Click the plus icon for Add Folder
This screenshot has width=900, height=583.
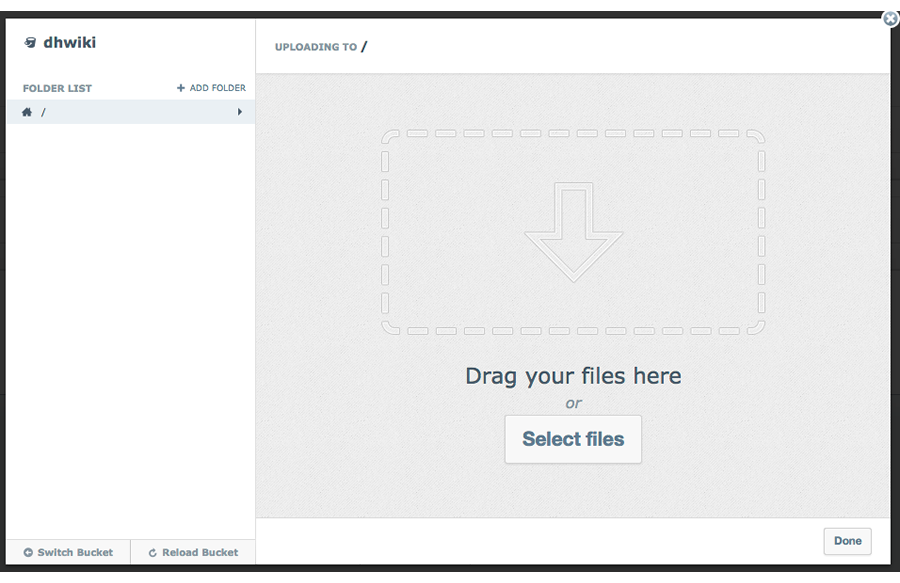(x=181, y=88)
